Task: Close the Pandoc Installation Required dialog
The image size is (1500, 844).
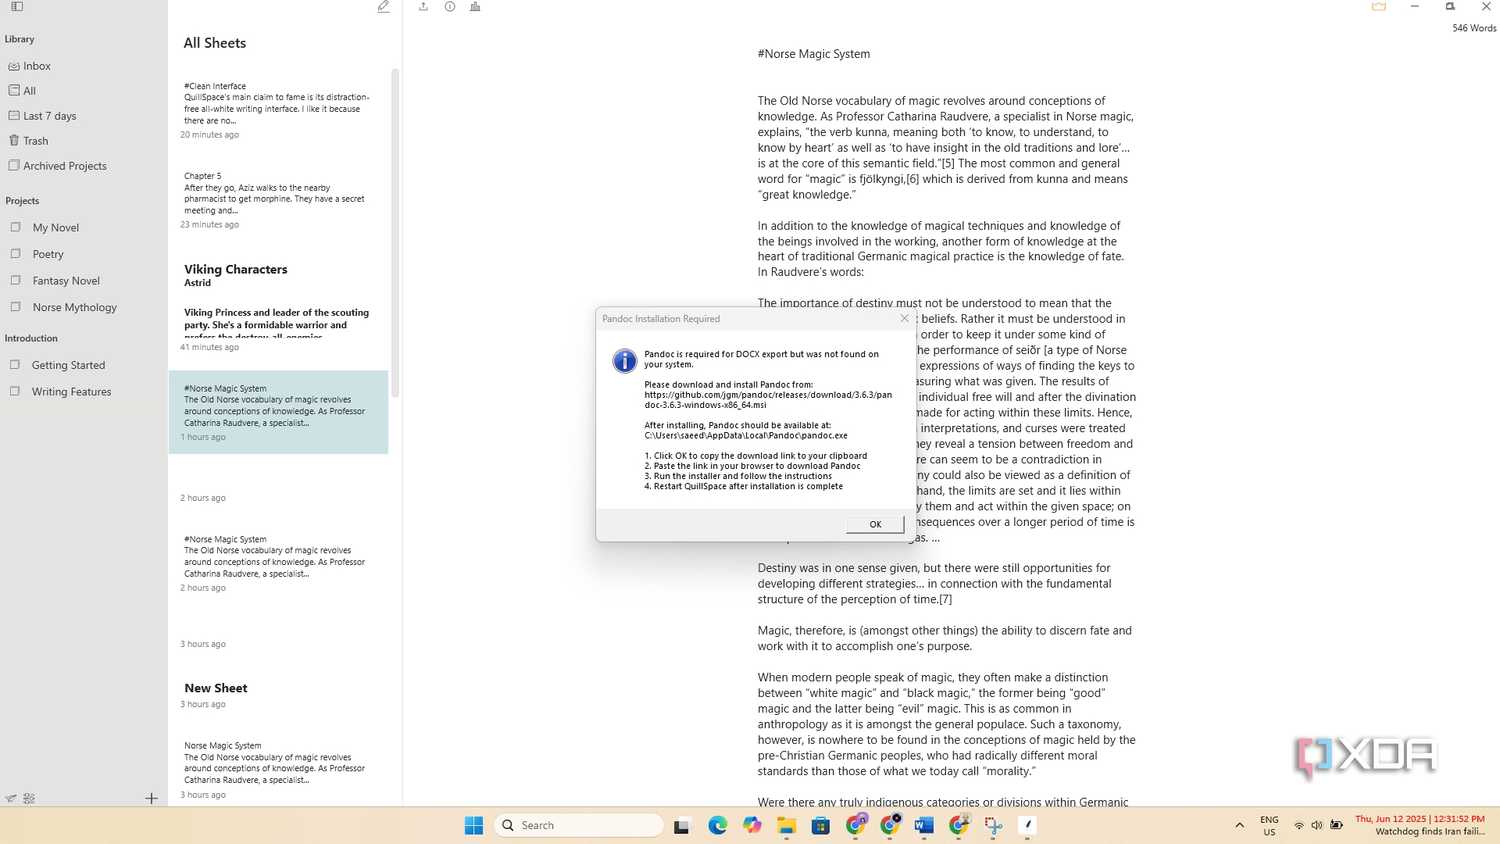Action: 904,318
